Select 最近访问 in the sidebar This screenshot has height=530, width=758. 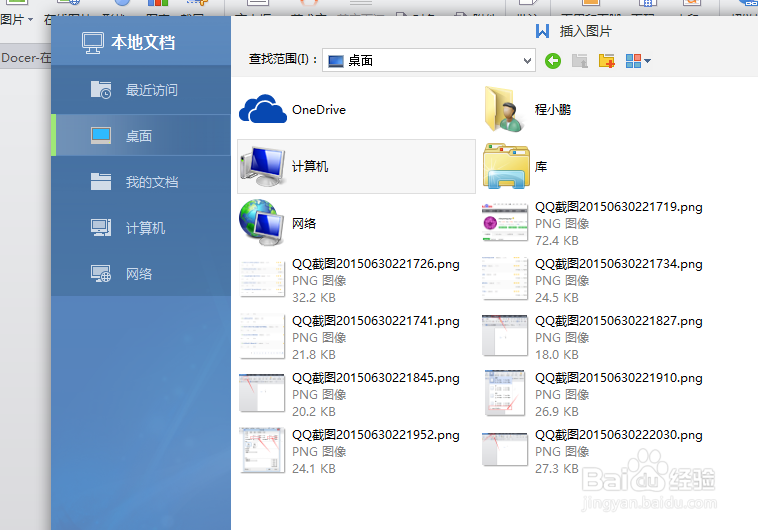click(x=141, y=90)
